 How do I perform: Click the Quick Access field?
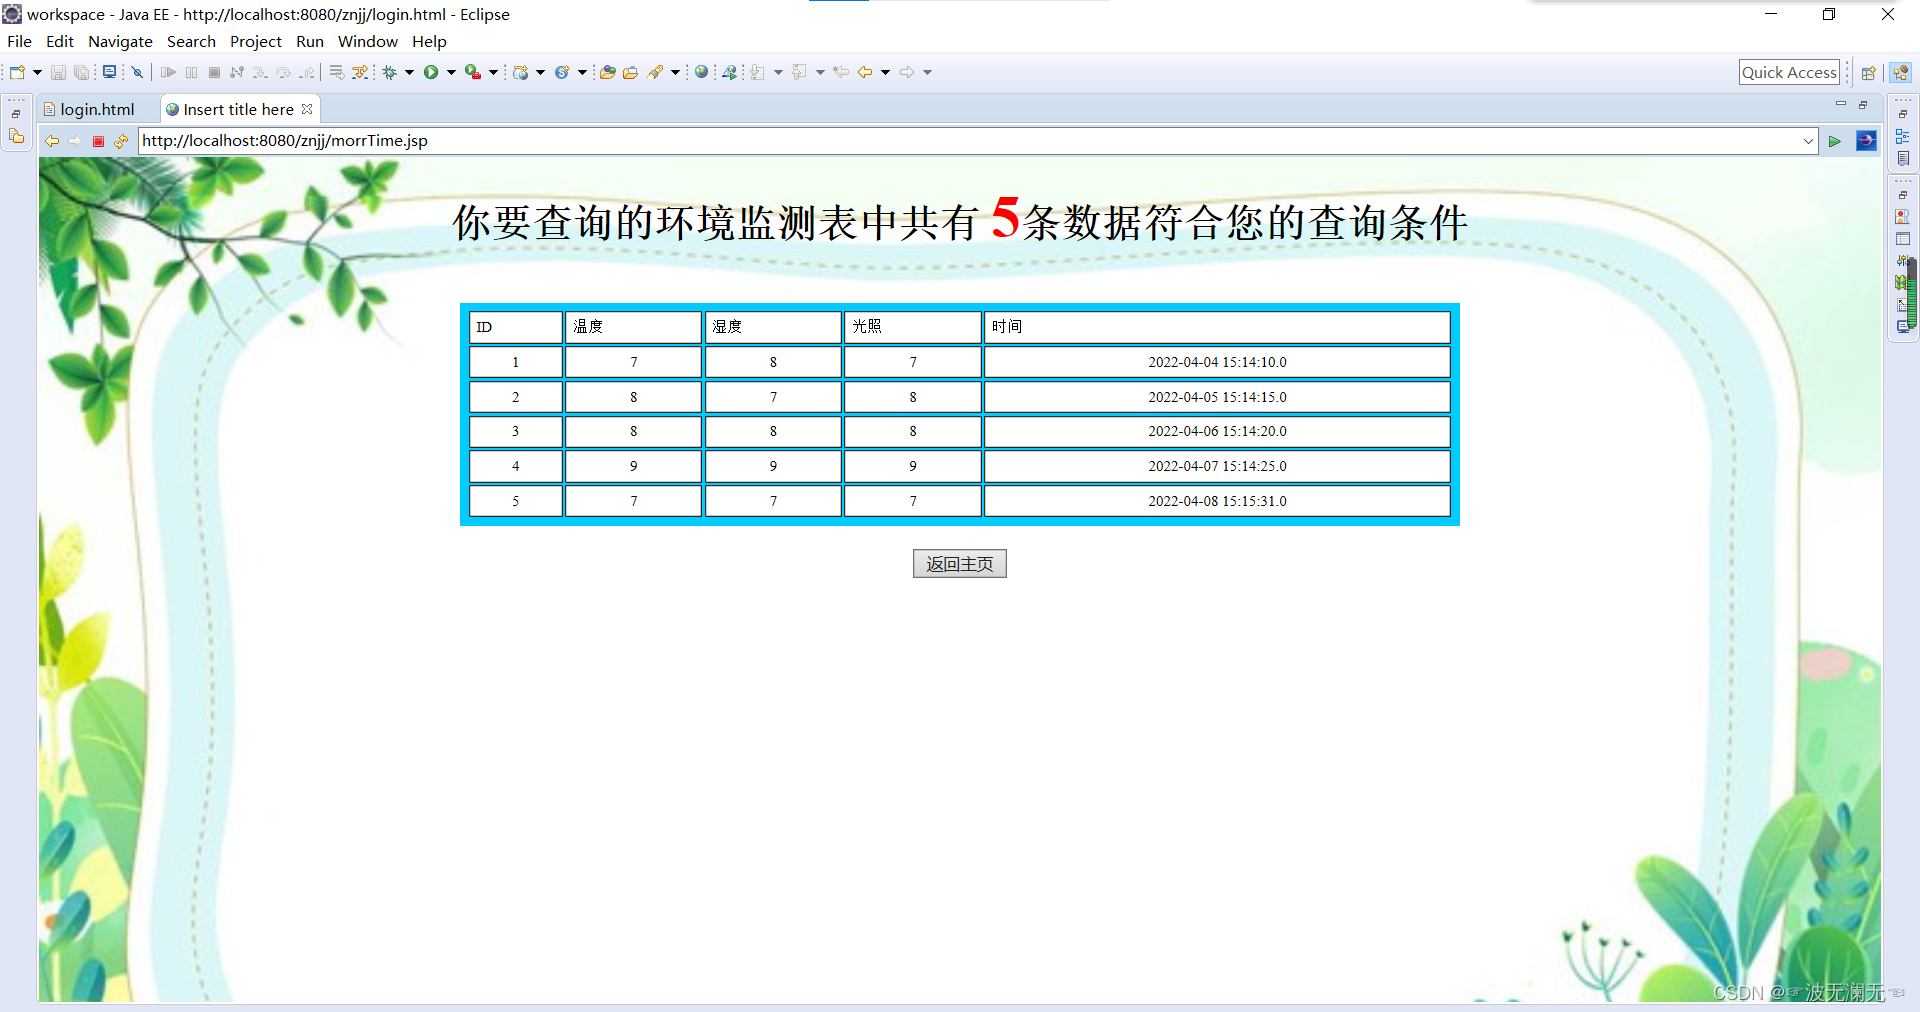(1789, 71)
